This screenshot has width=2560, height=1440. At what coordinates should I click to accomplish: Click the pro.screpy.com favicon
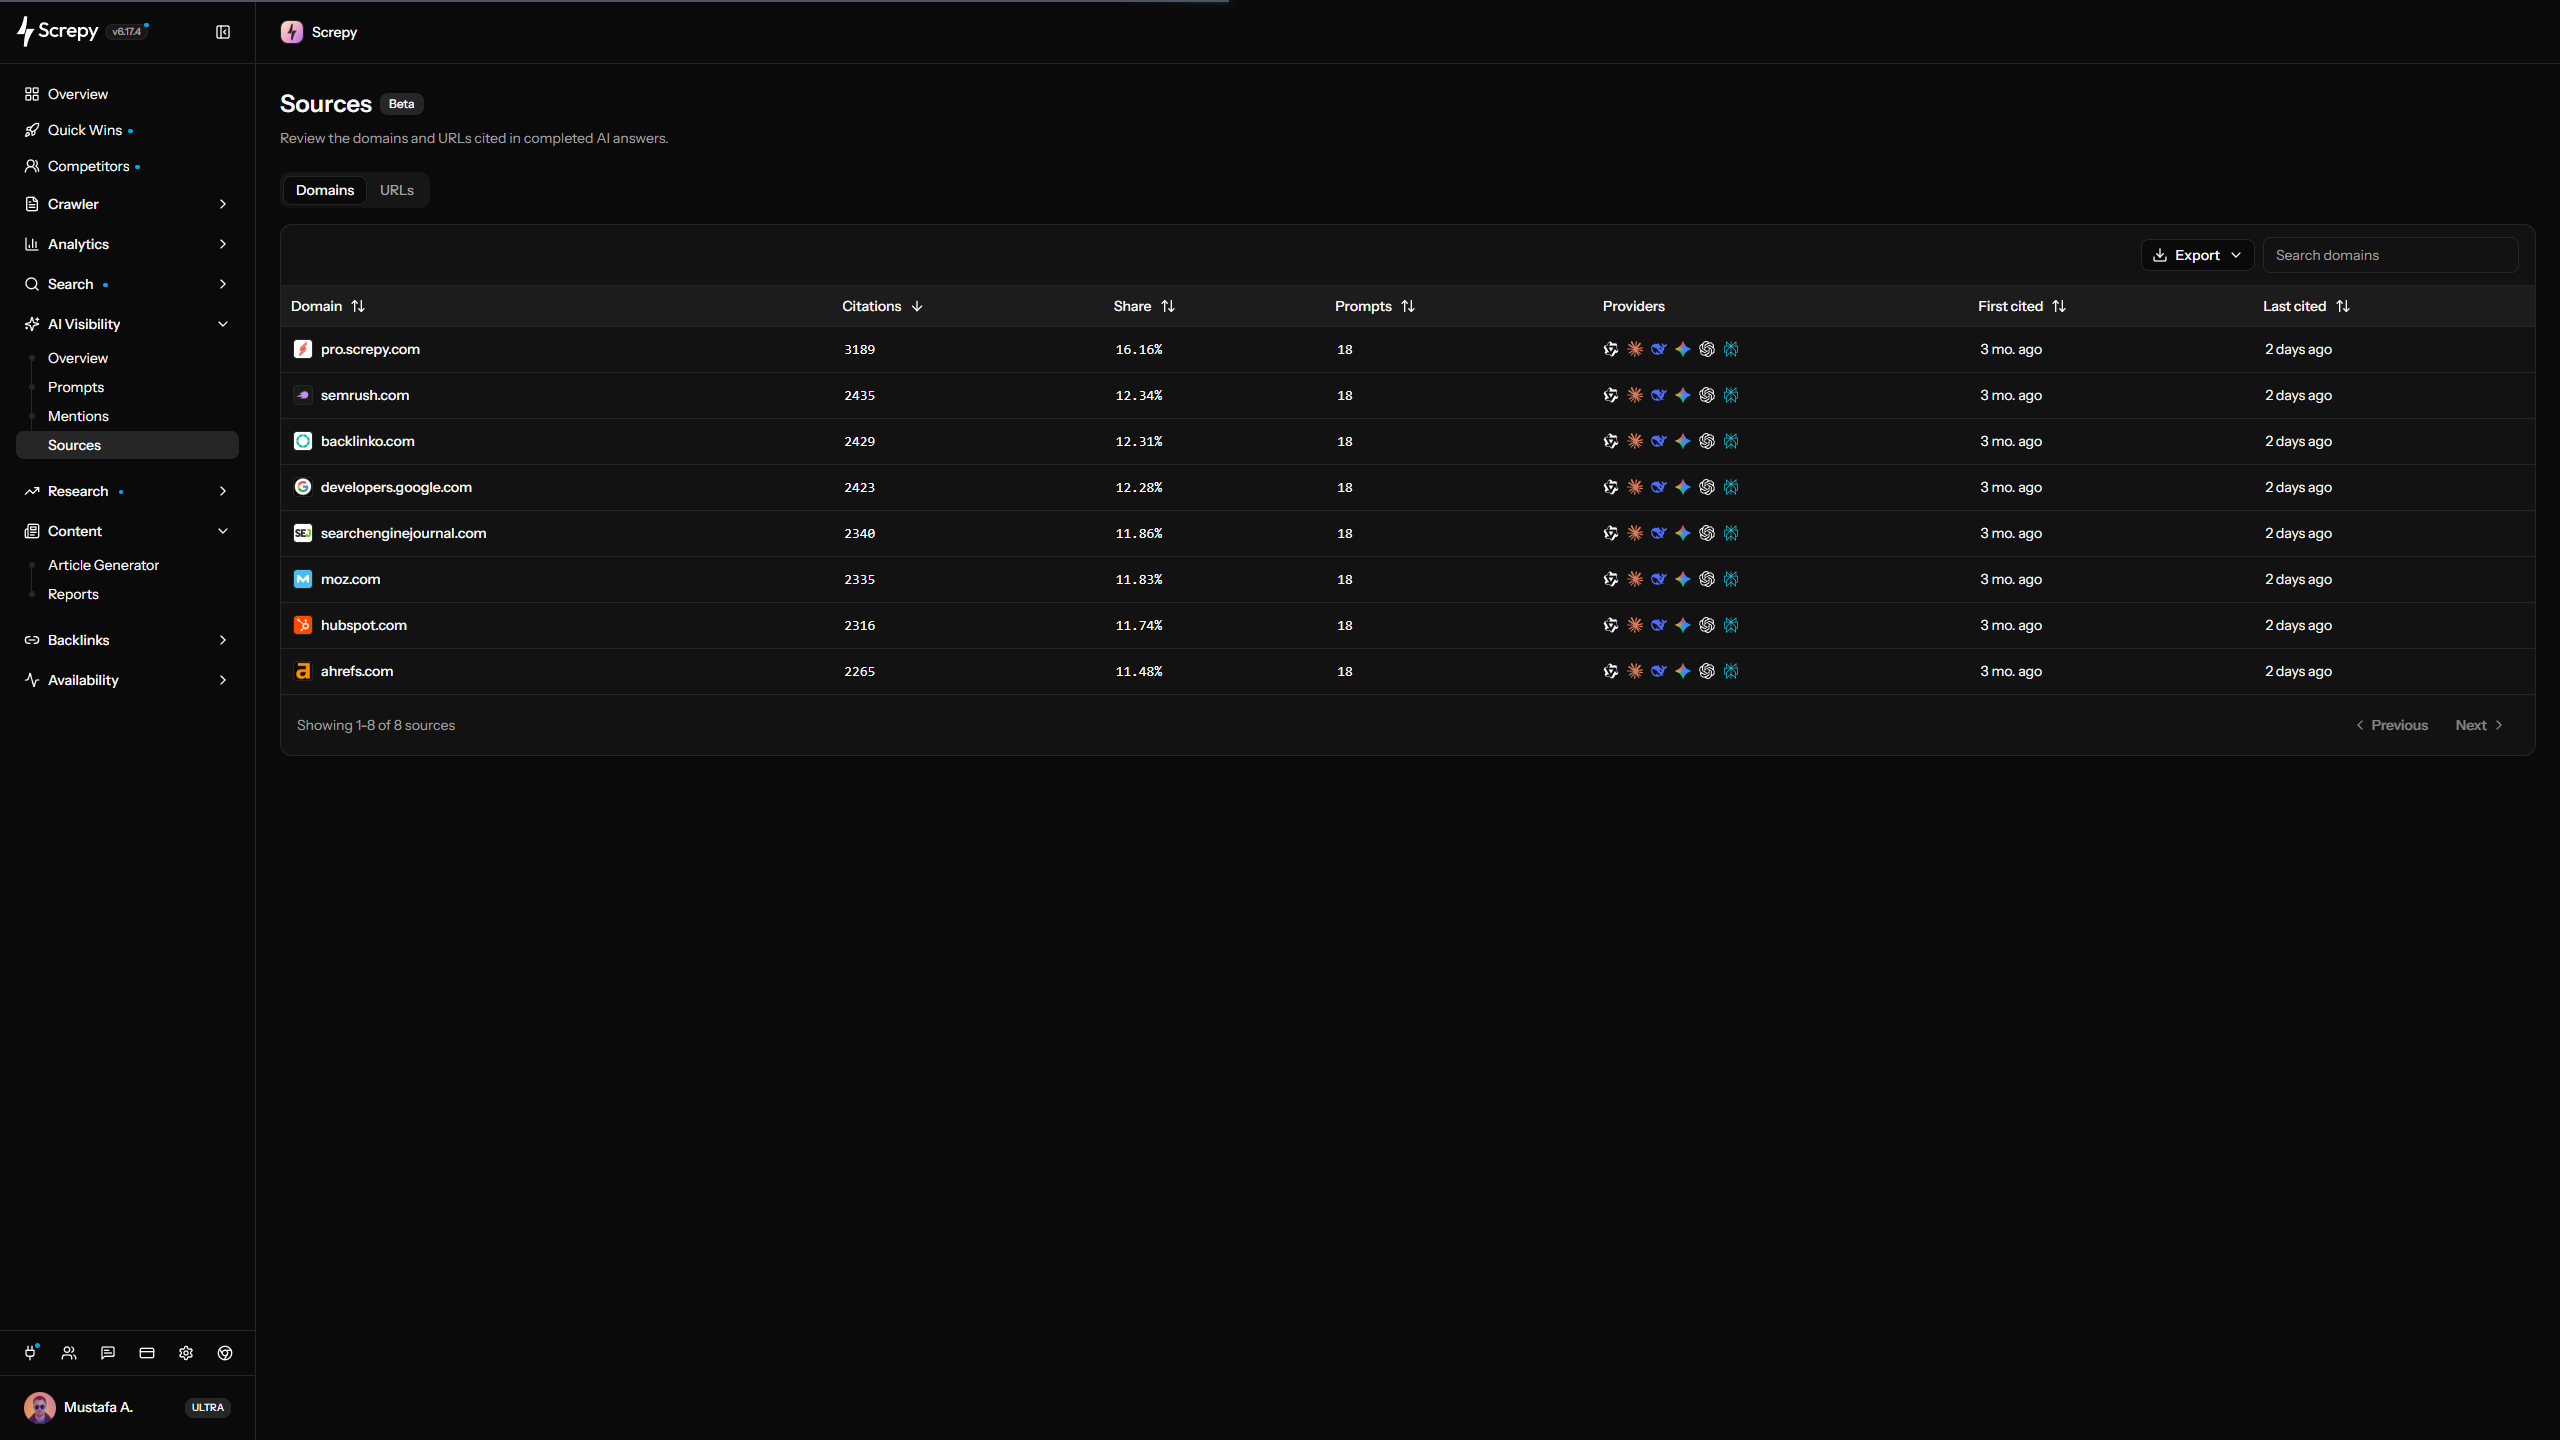[x=303, y=349]
